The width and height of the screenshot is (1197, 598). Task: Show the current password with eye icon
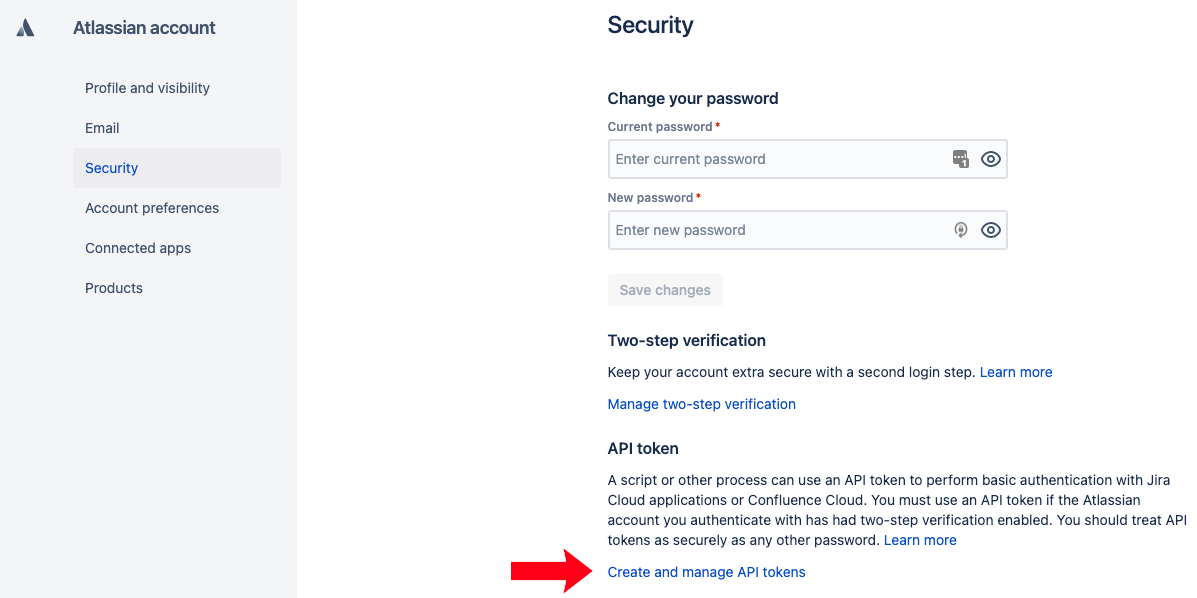[990, 159]
